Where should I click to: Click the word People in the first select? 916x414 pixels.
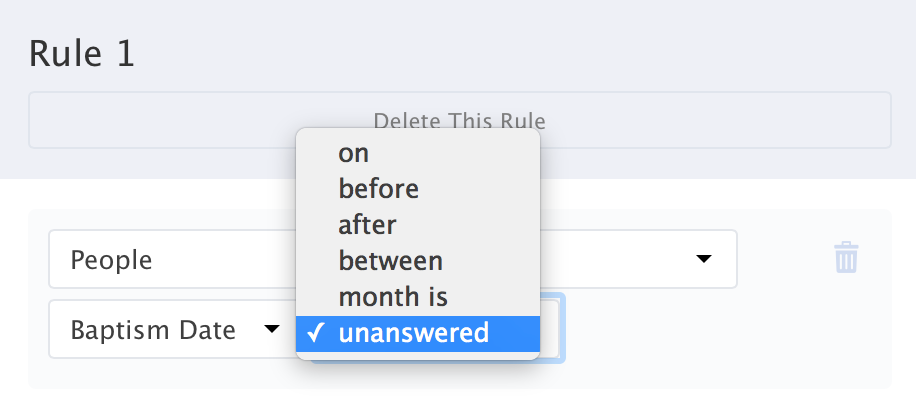click(111, 260)
